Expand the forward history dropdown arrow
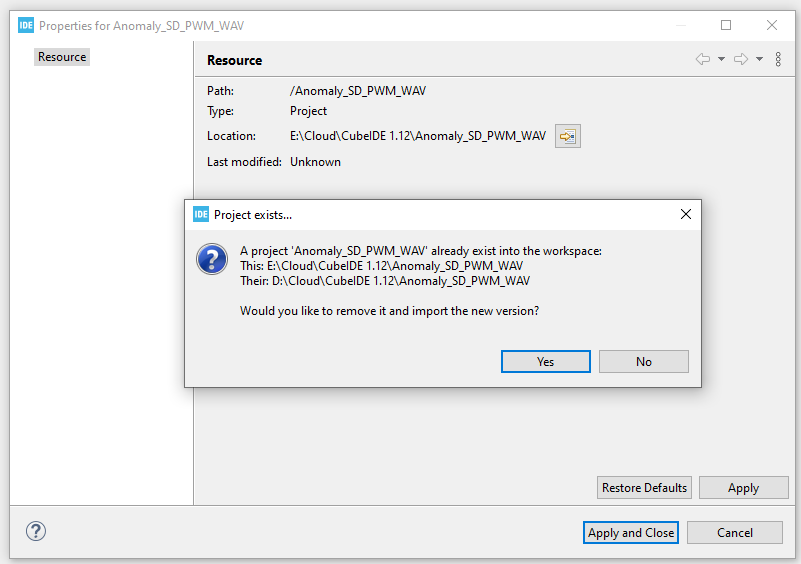 pos(759,60)
